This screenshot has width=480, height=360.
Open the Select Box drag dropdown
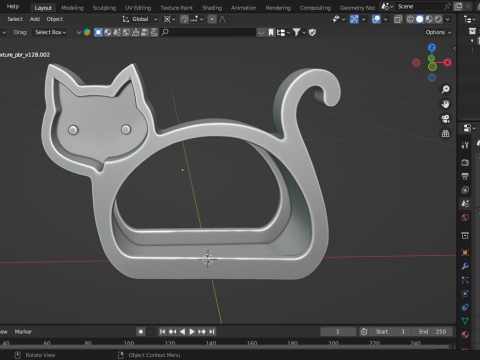click(x=50, y=32)
